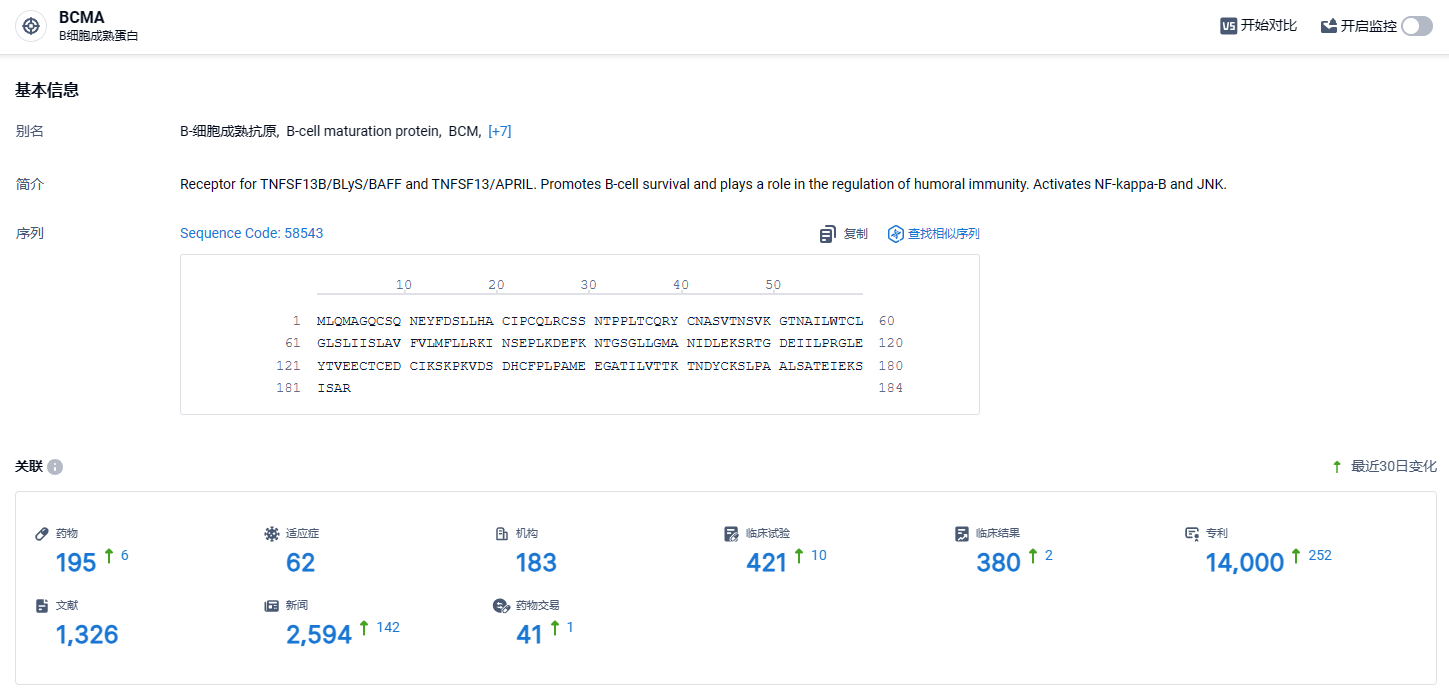Click the 开始对比 button
Image resolution: width=1449 pixels, height=692 pixels.
tap(1259, 26)
